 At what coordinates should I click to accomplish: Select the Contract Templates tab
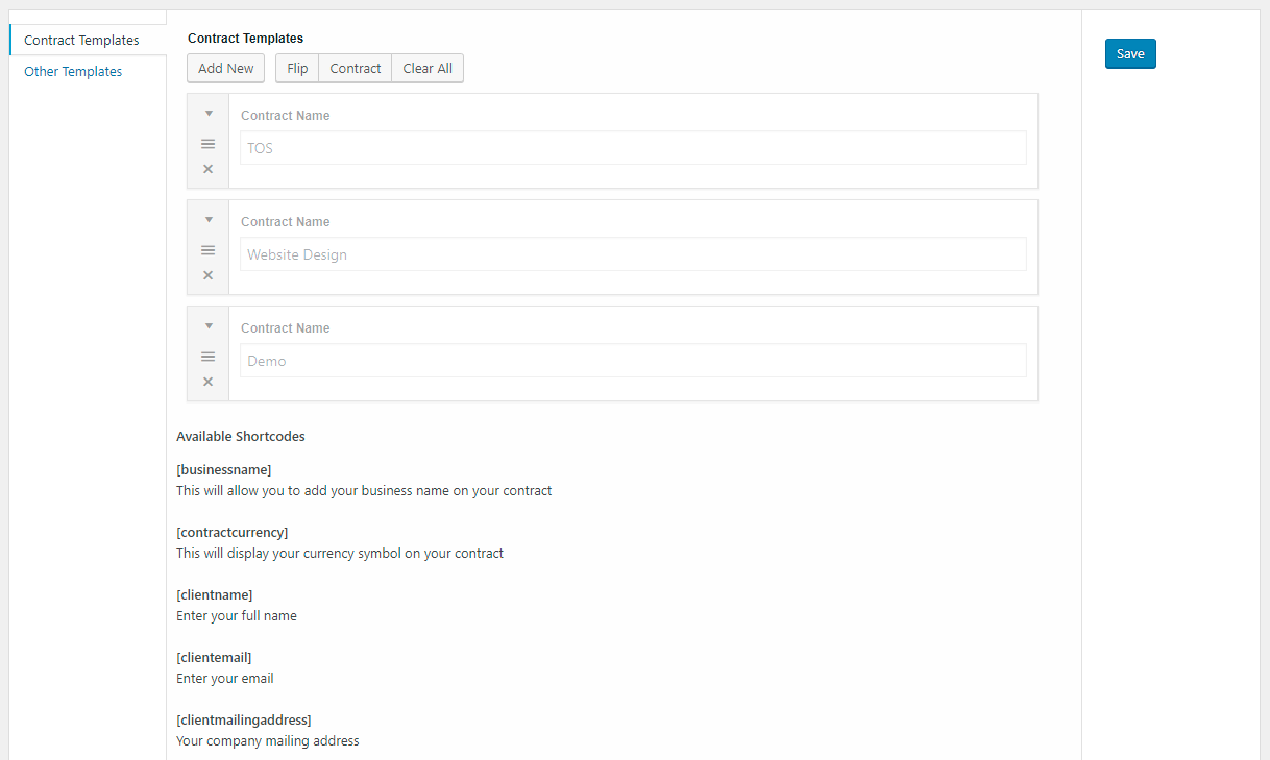coord(83,40)
